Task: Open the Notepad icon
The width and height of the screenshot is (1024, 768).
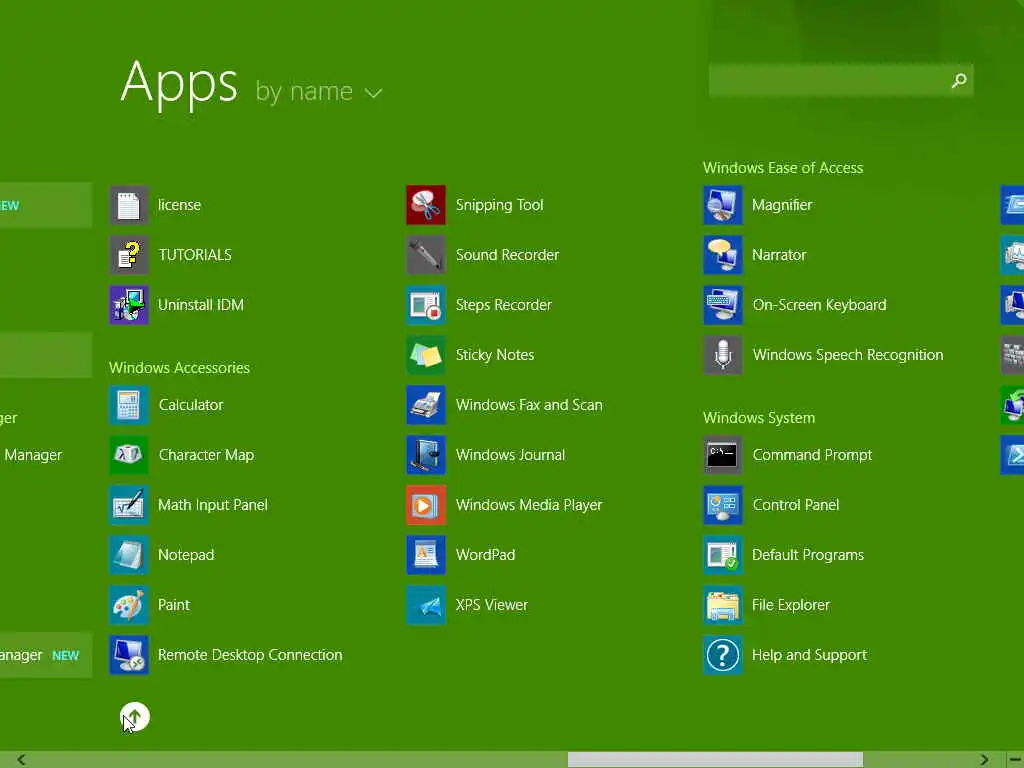Action: (129, 555)
